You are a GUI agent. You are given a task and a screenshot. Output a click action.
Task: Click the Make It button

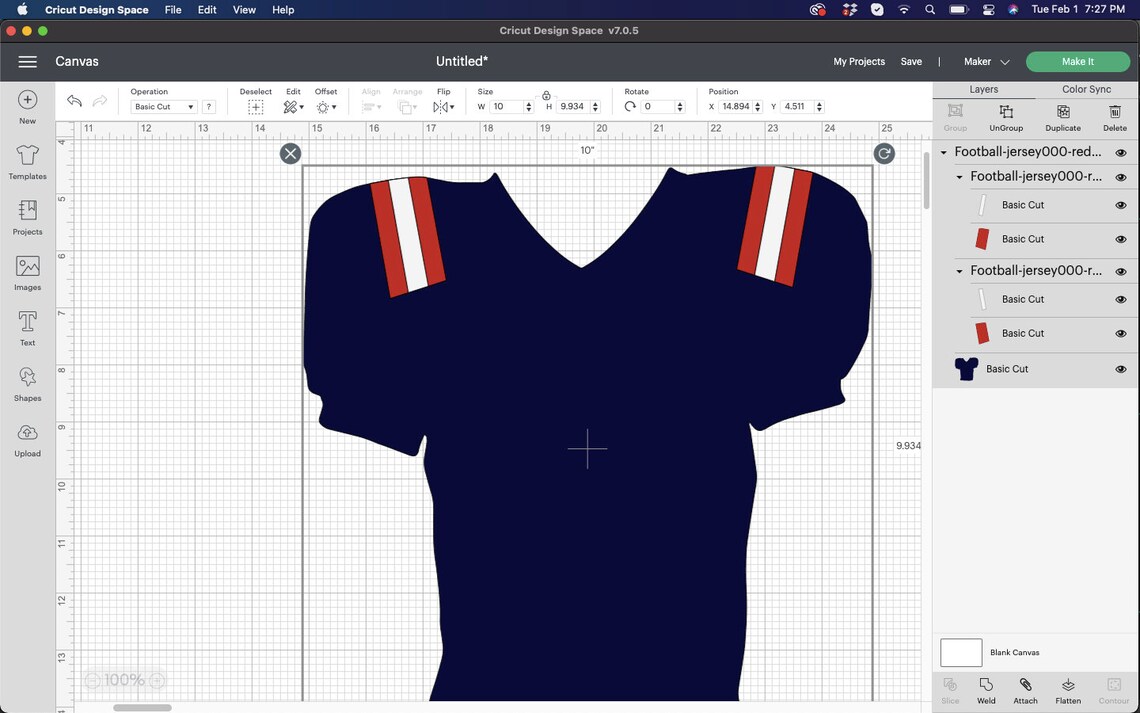(x=1078, y=61)
